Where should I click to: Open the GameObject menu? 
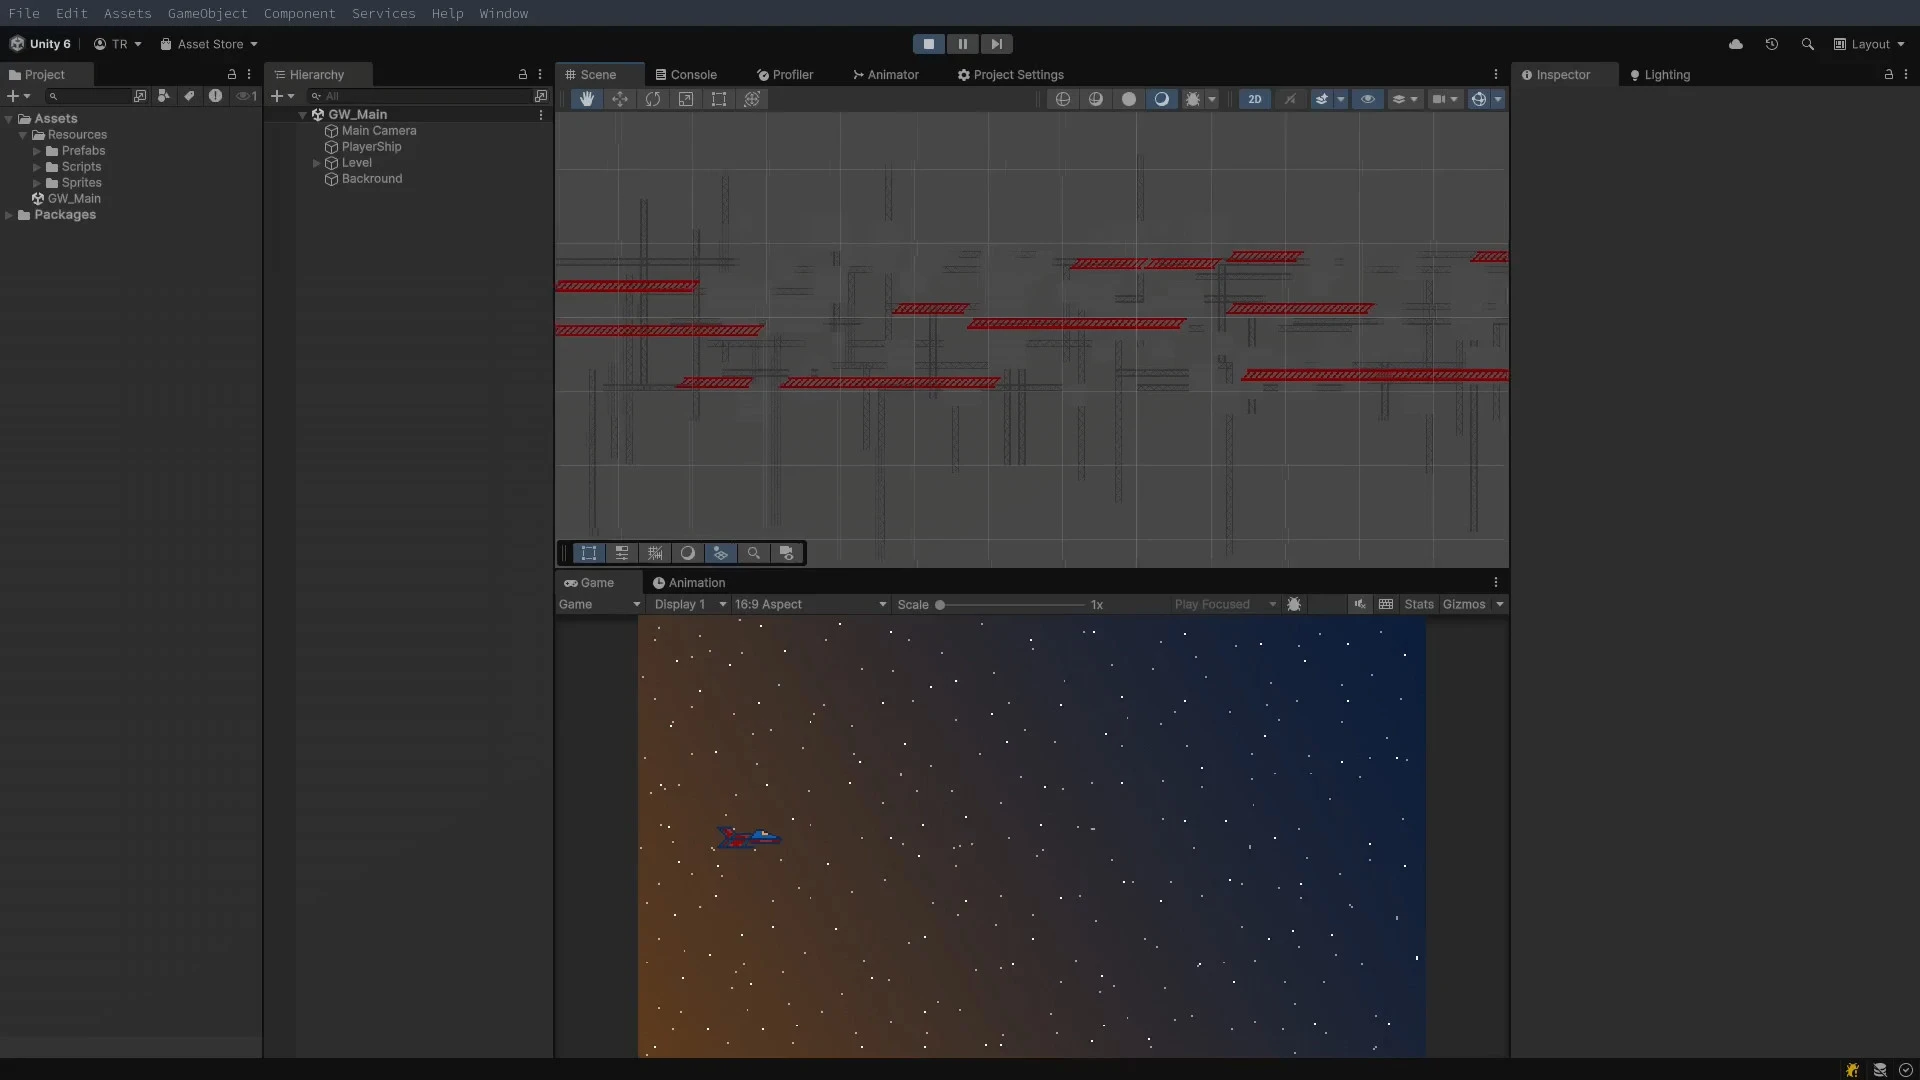point(207,13)
